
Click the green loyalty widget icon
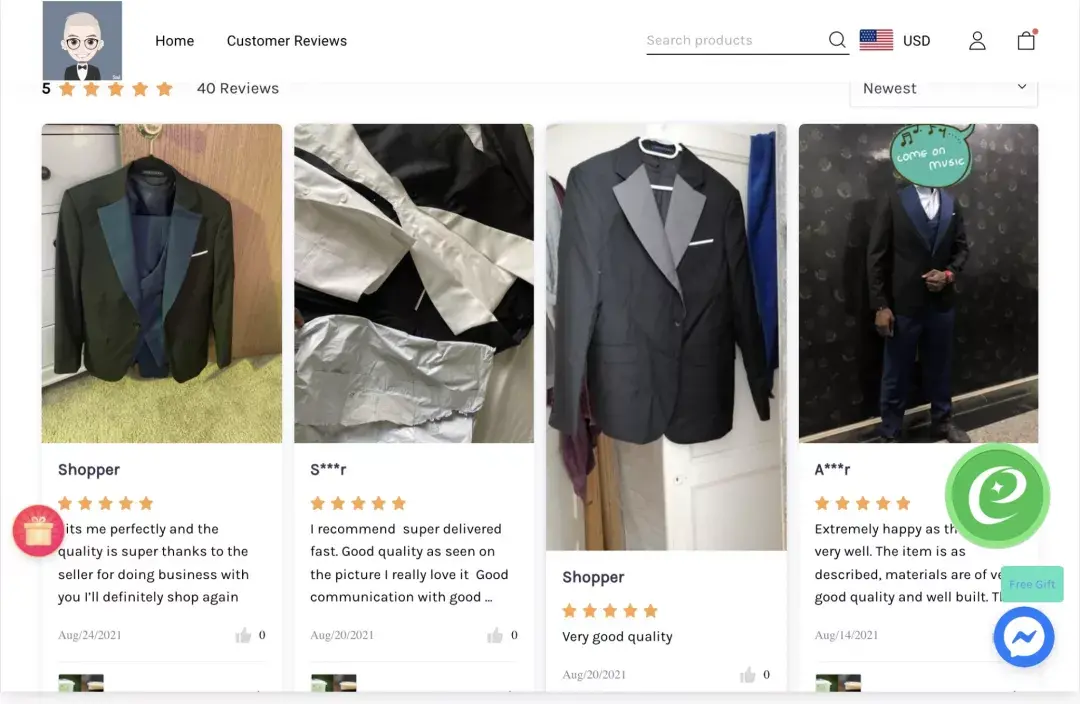click(997, 495)
